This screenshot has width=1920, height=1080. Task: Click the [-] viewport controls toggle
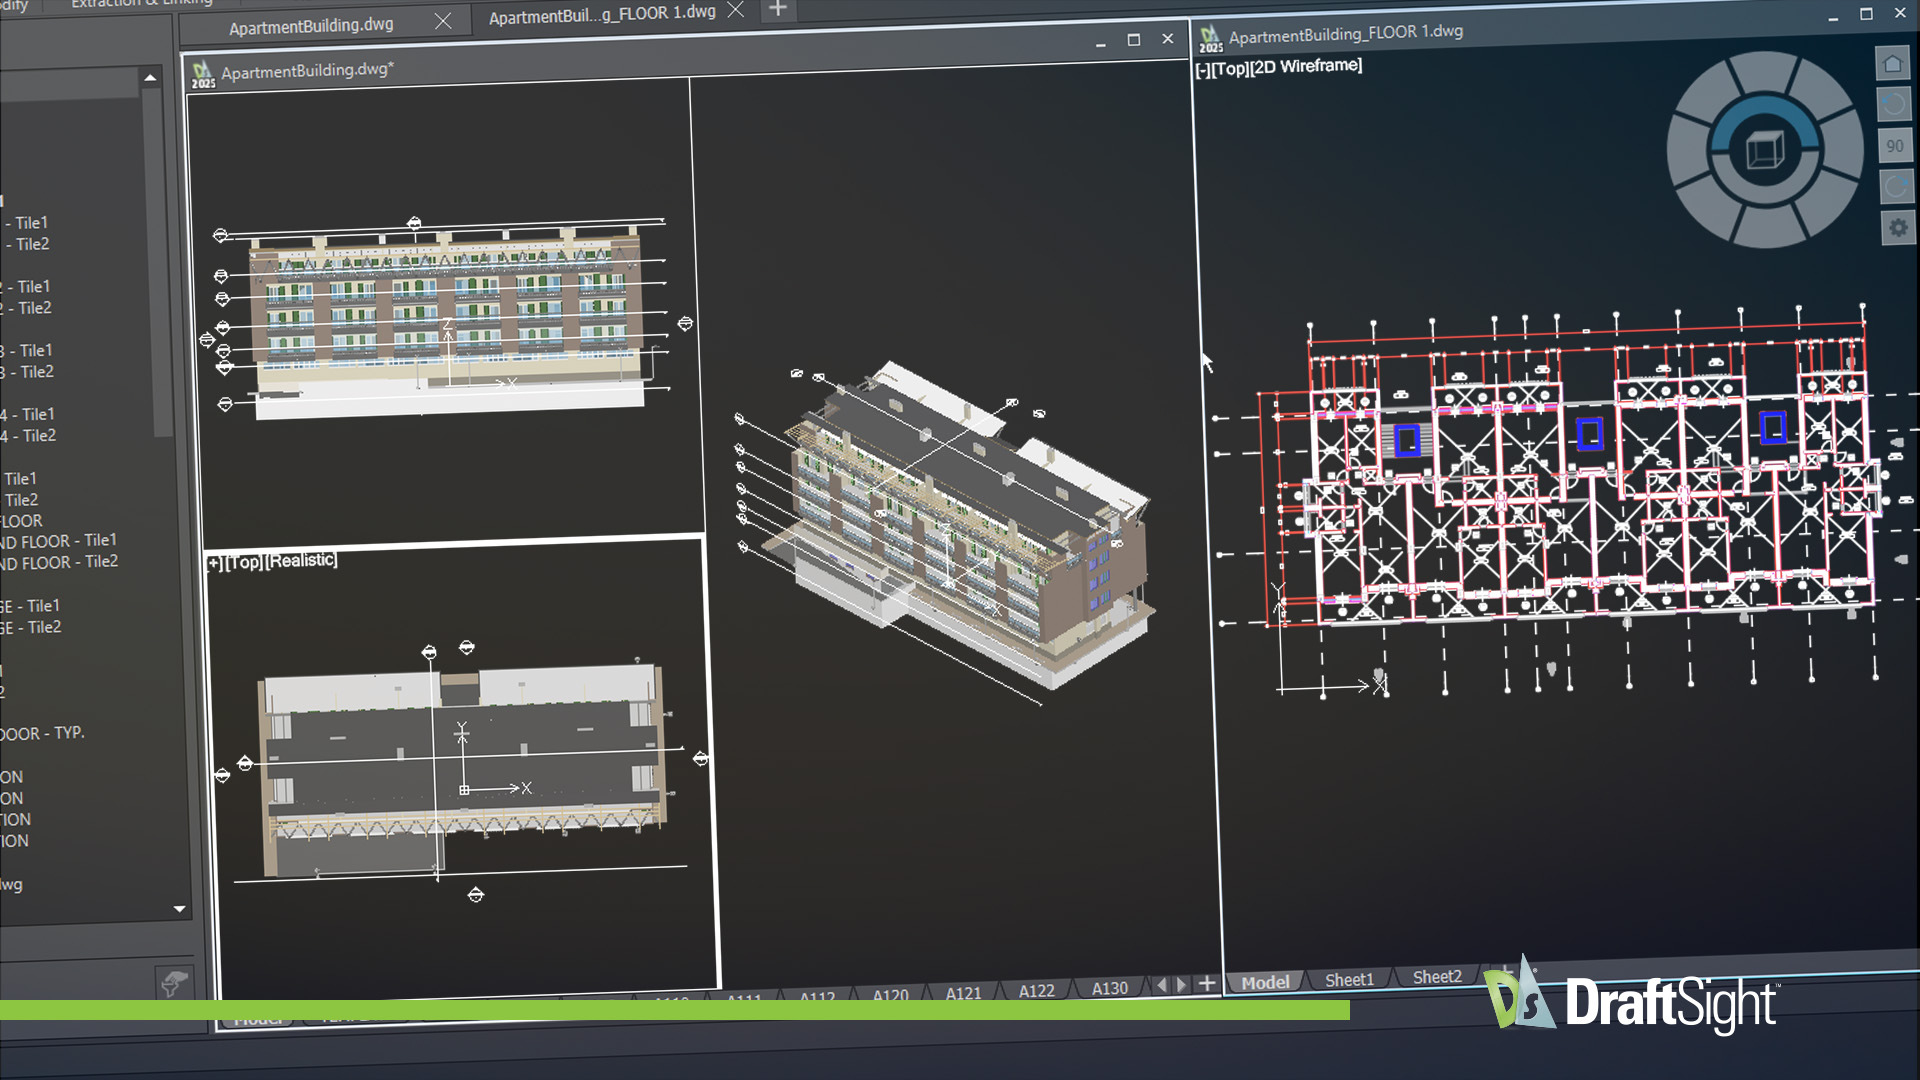tap(1202, 66)
